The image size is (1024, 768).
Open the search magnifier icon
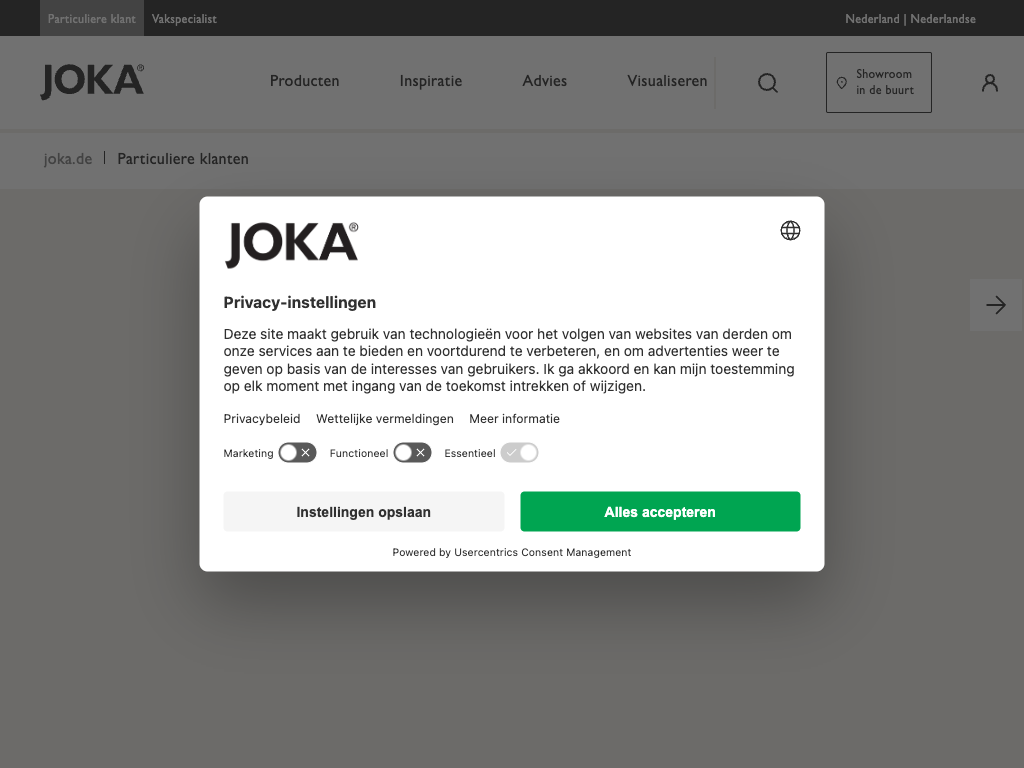tap(767, 83)
